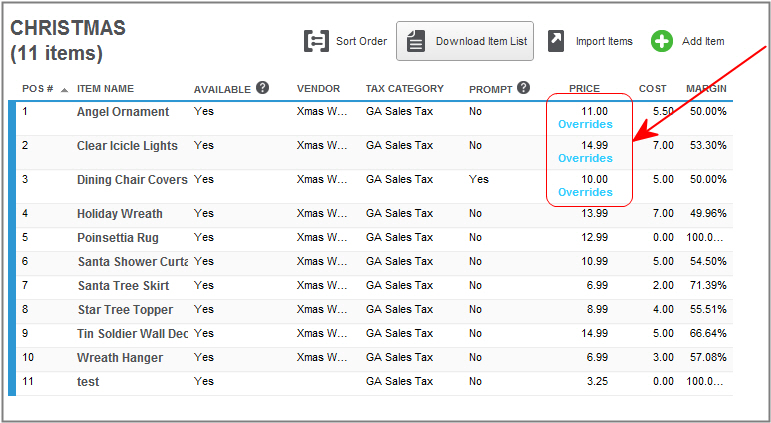The image size is (771, 423).
Task: Click the 11.00 price of Angel Ornament
Action: [x=594, y=112]
